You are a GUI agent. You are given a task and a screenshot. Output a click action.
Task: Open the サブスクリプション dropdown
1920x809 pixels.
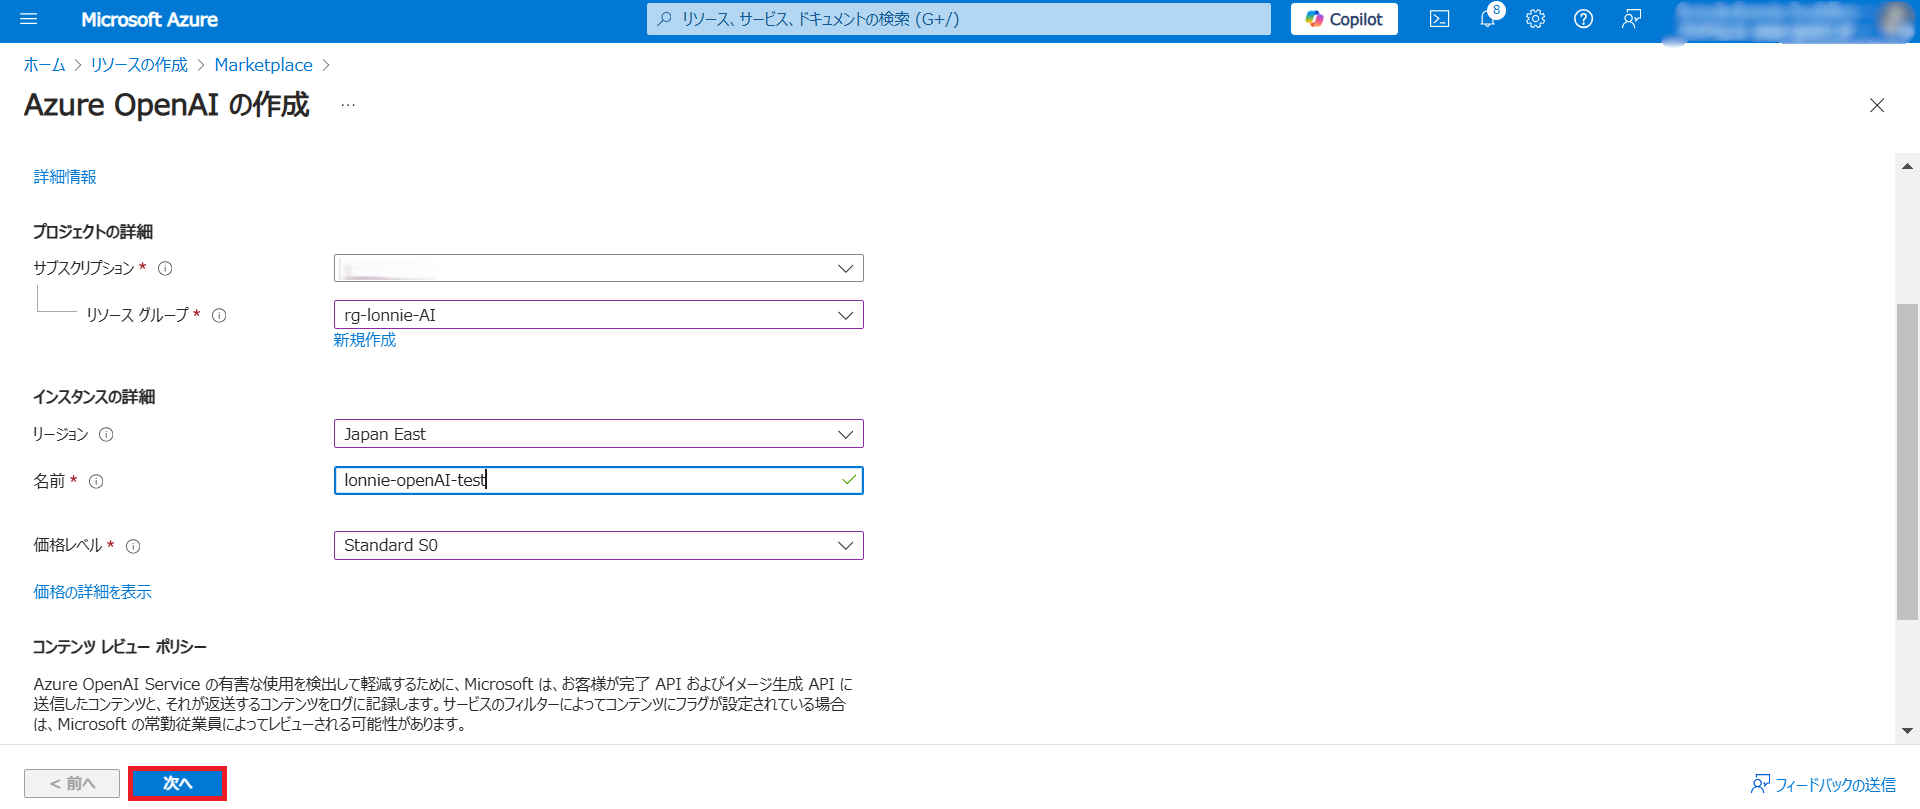(x=598, y=268)
